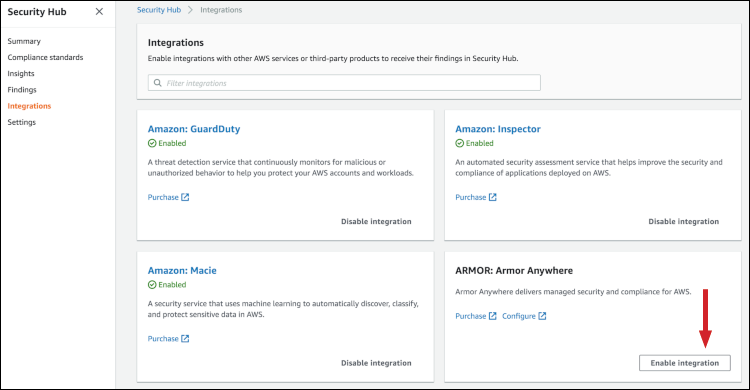
Task: Open Summary in the sidebar
Action: click(x=24, y=41)
